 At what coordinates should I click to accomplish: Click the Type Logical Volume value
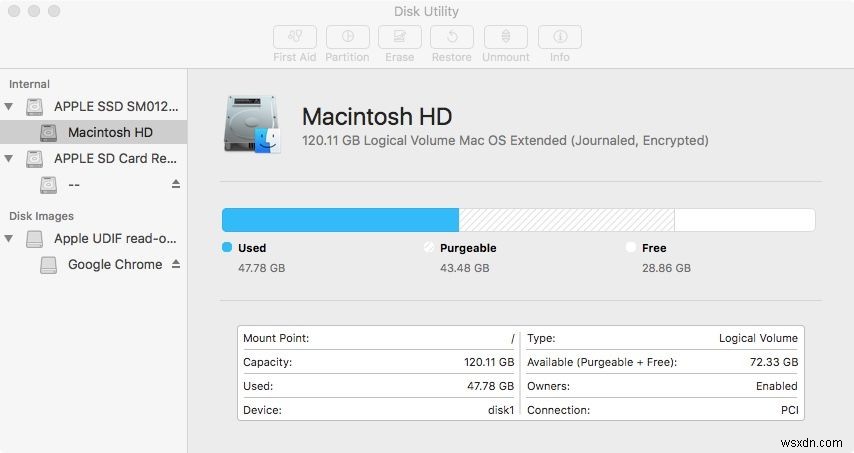(758, 338)
